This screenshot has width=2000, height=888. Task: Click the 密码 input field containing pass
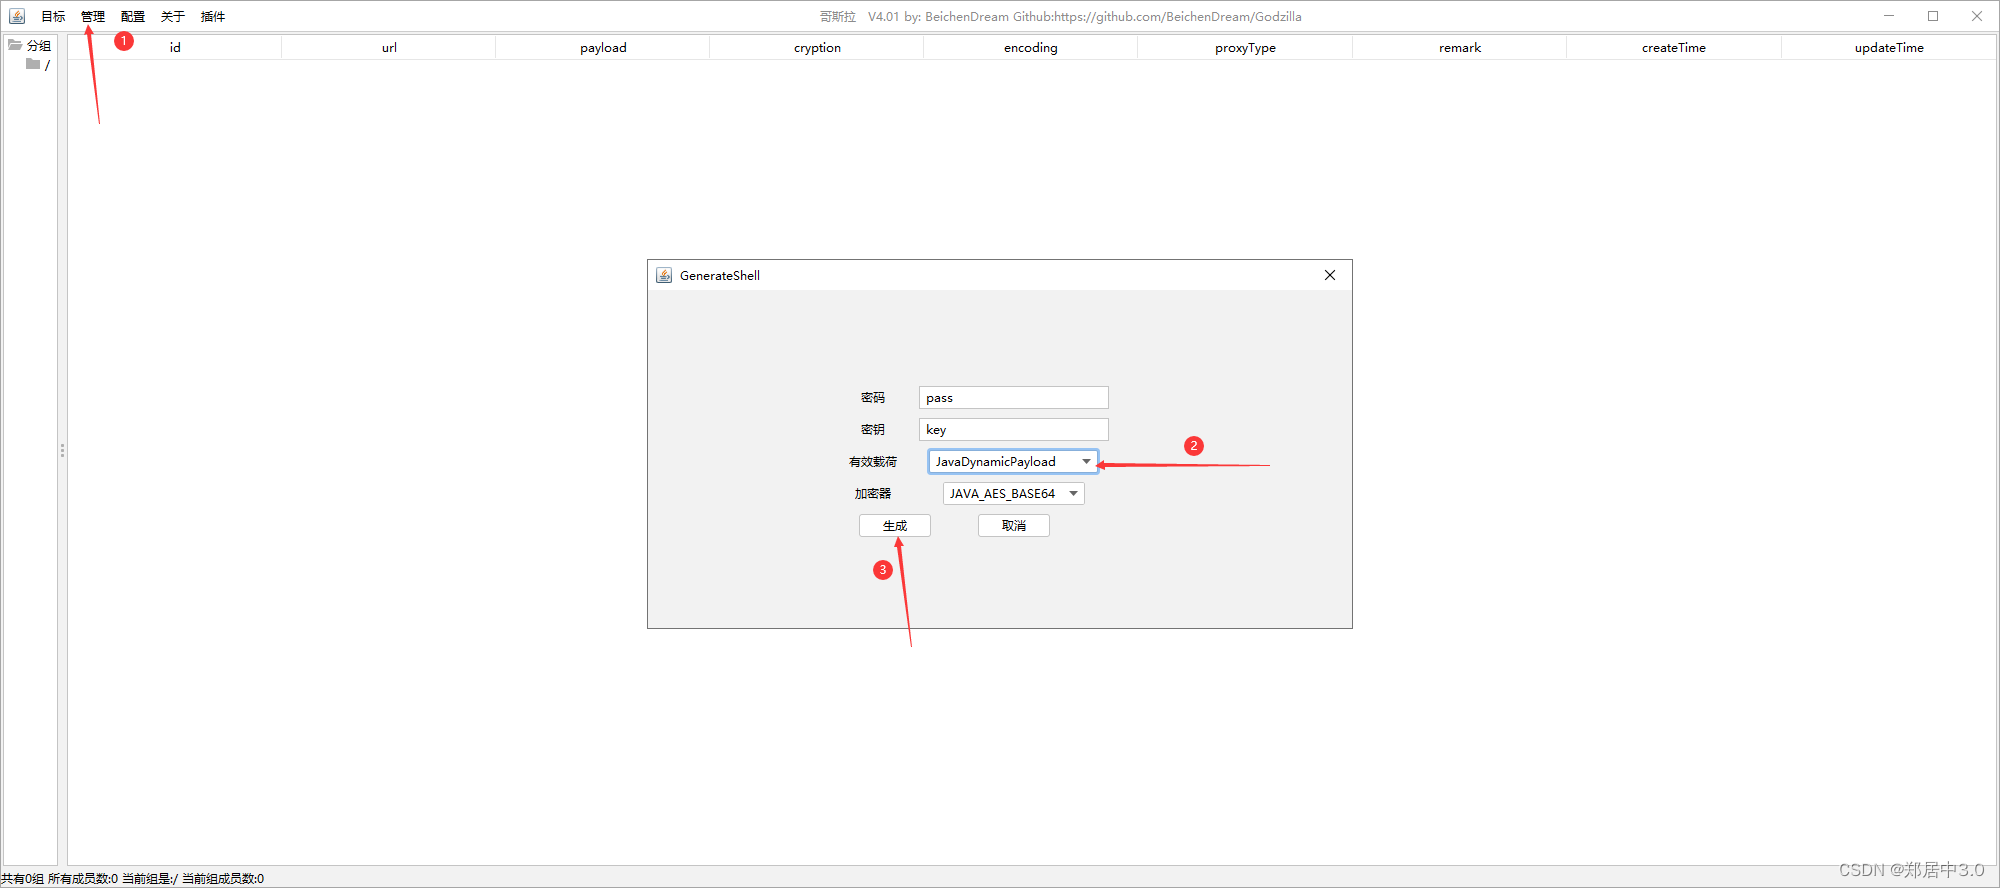tap(1013, 397)
